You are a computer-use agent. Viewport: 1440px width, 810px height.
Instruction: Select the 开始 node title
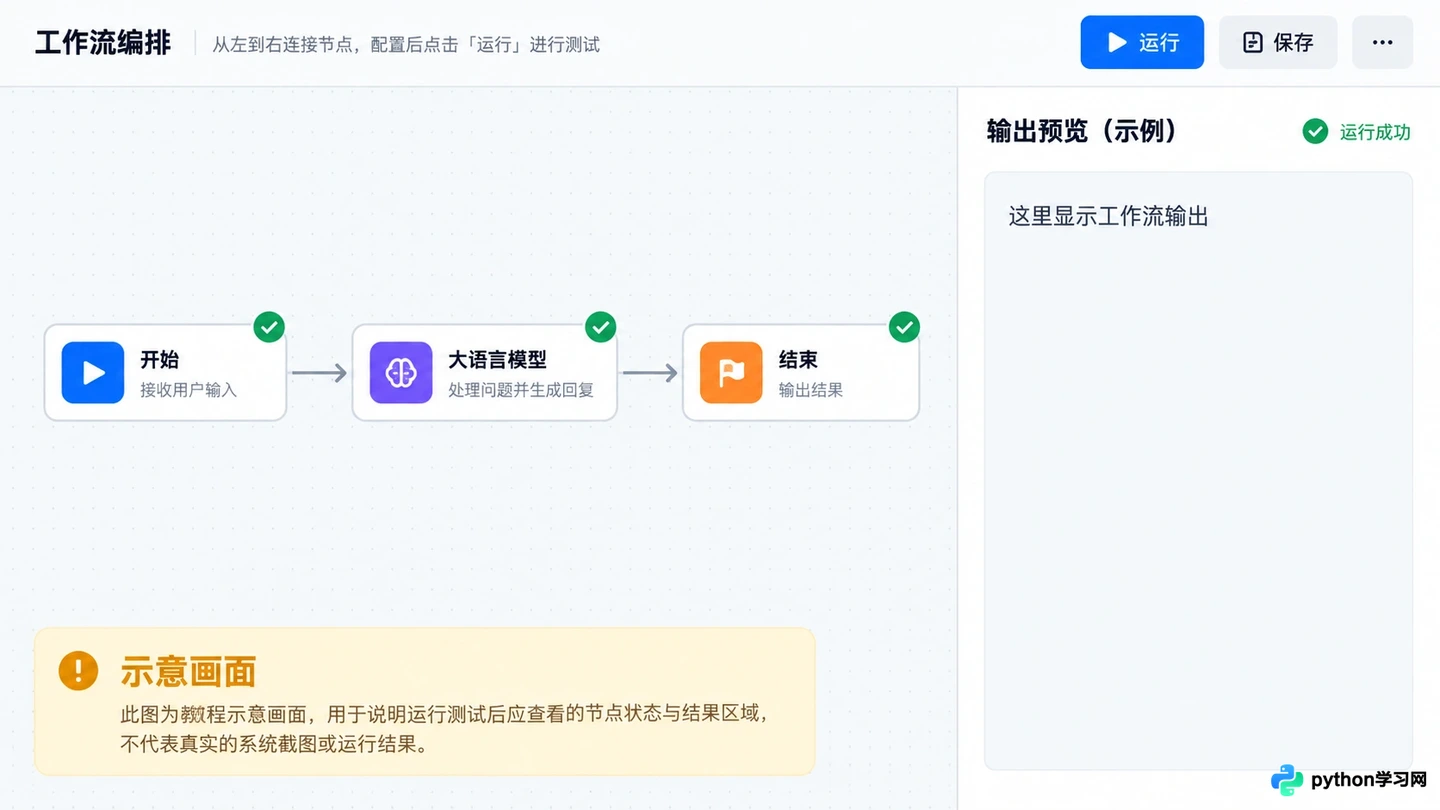[x=160, y=359]
